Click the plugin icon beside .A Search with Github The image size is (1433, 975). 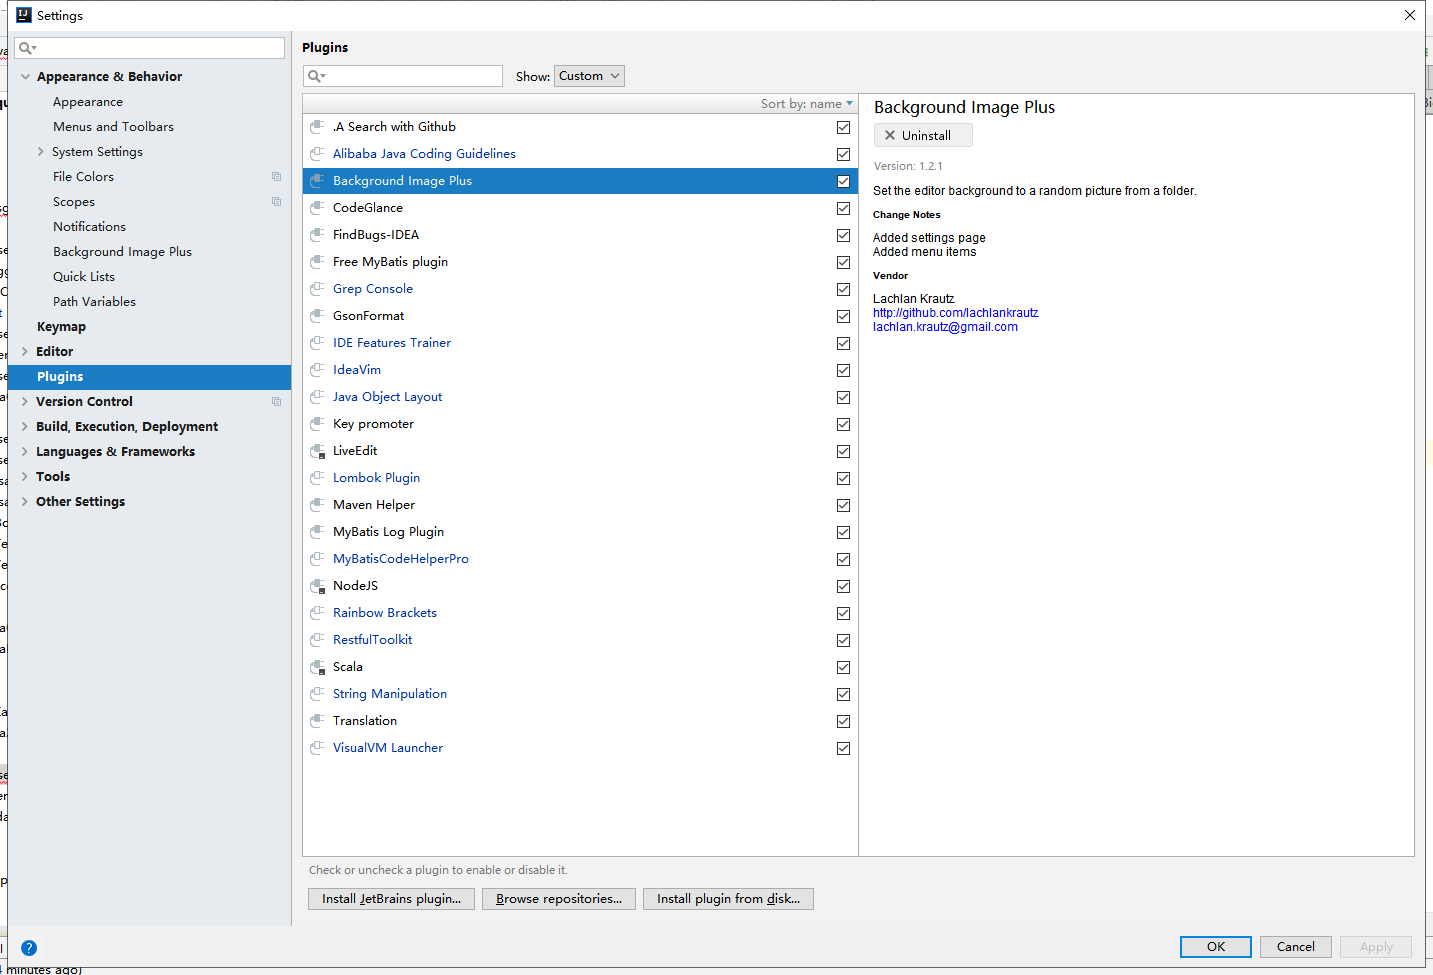pyautogui.click(x=317, y=127)
